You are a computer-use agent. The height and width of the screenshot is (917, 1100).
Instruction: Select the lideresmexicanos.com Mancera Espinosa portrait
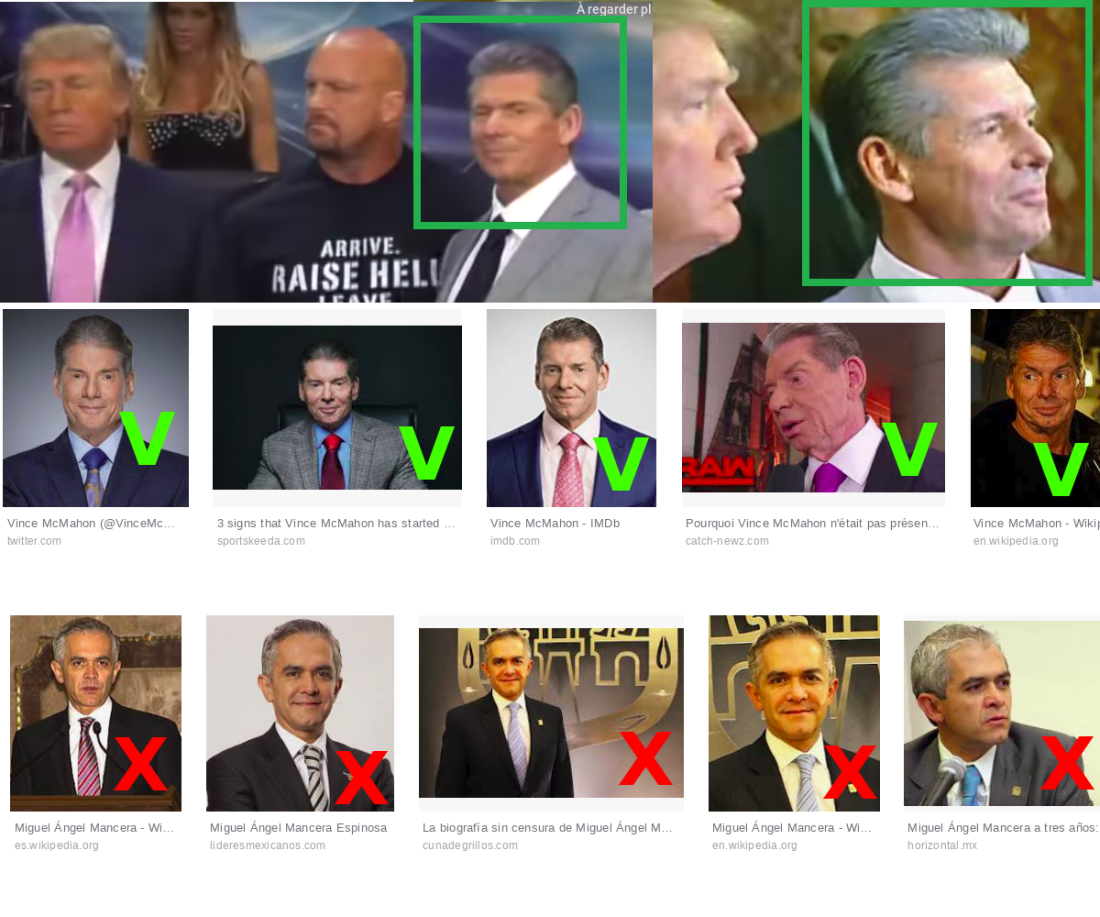(300, 713)
